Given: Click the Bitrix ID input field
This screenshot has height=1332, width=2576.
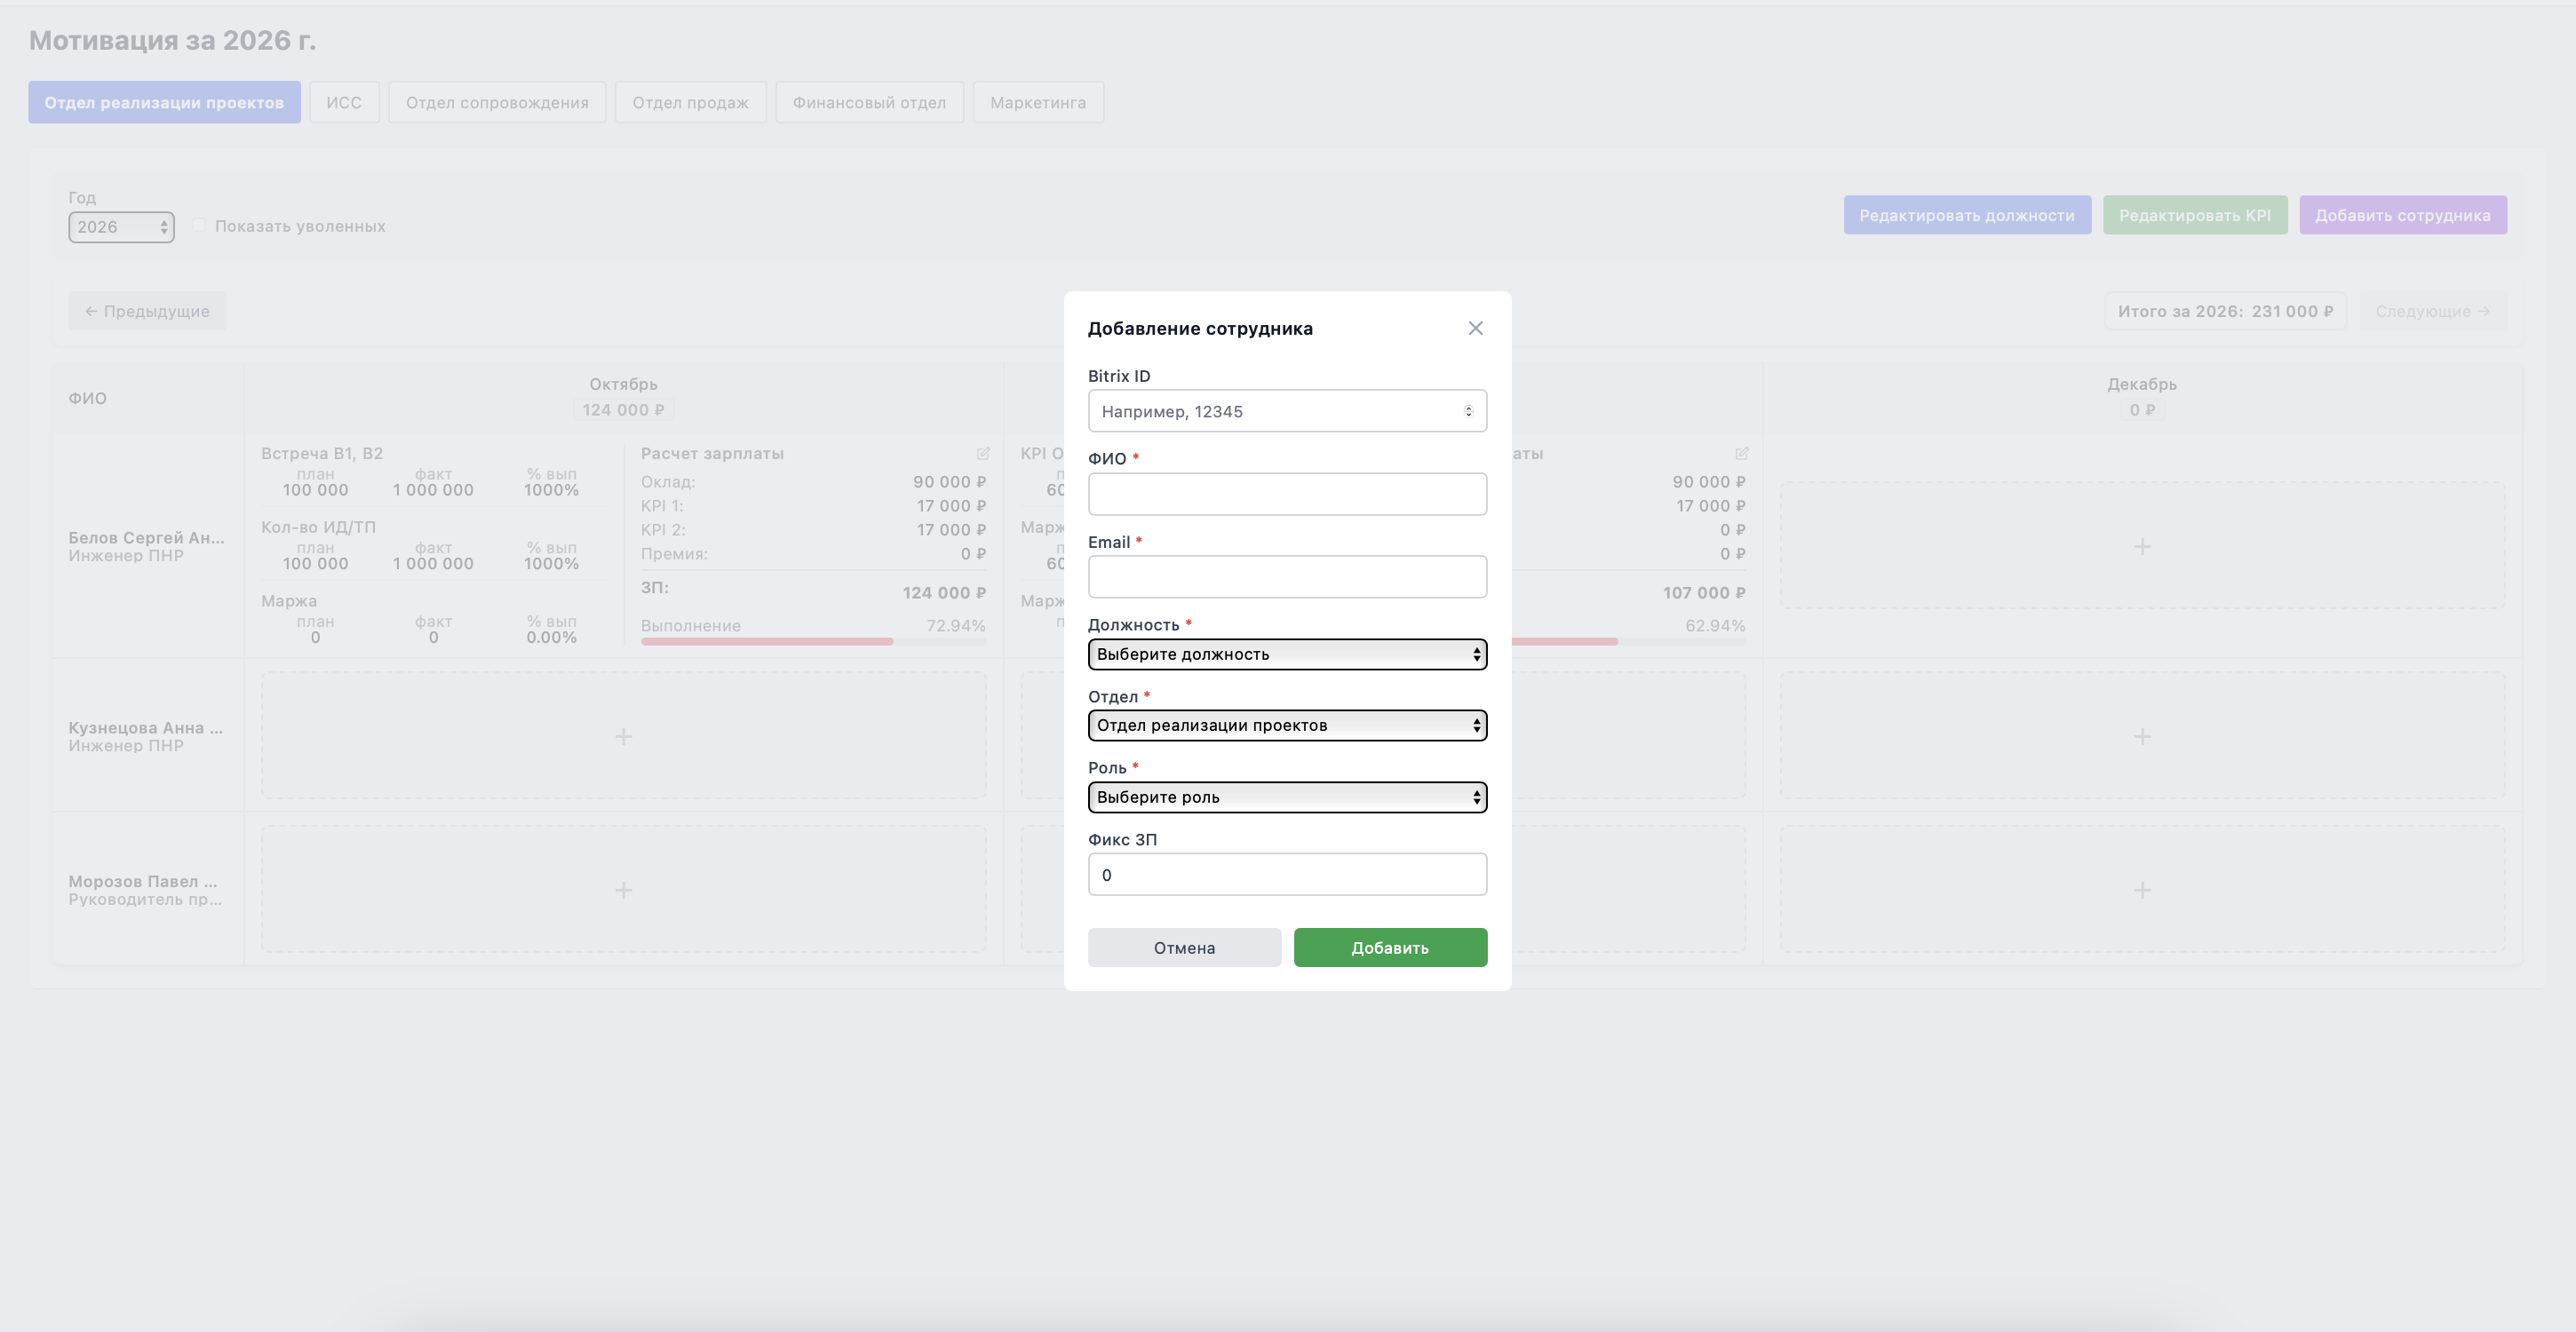Looking at the screenshot, I should pos(1287,411).
